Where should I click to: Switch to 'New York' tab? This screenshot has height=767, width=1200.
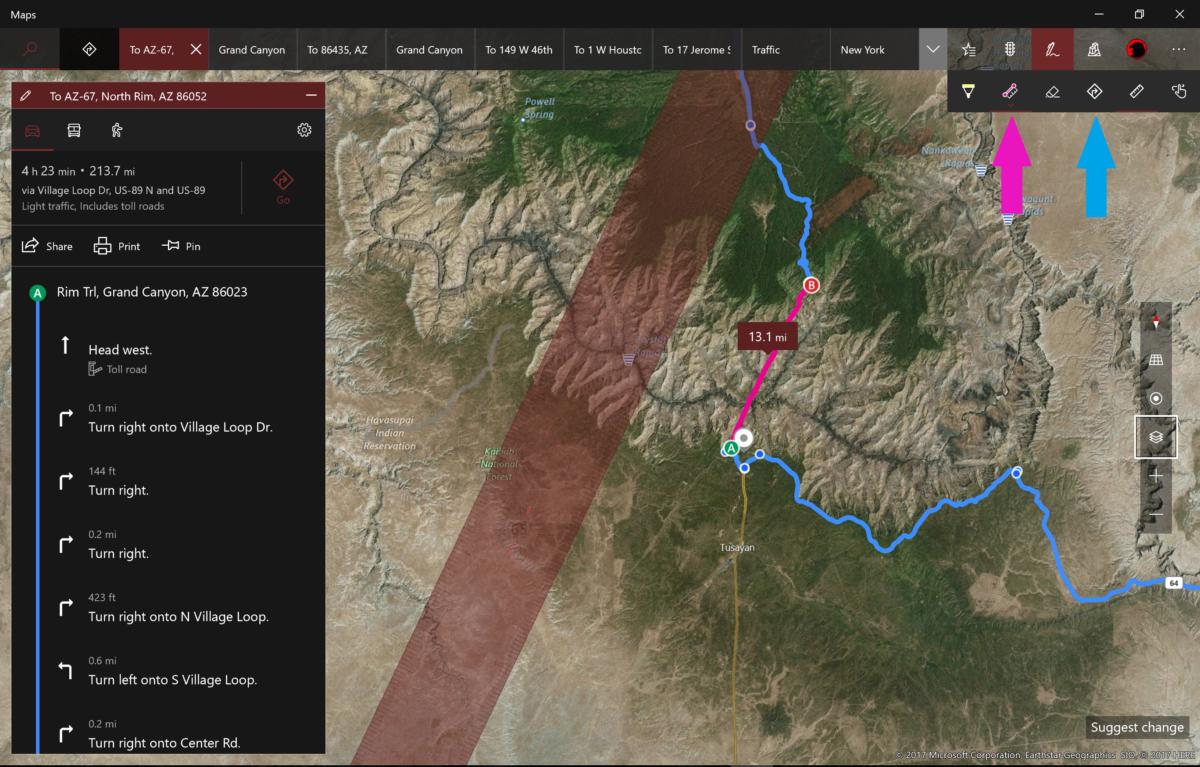pyautogui.click(x=874, y=49)
